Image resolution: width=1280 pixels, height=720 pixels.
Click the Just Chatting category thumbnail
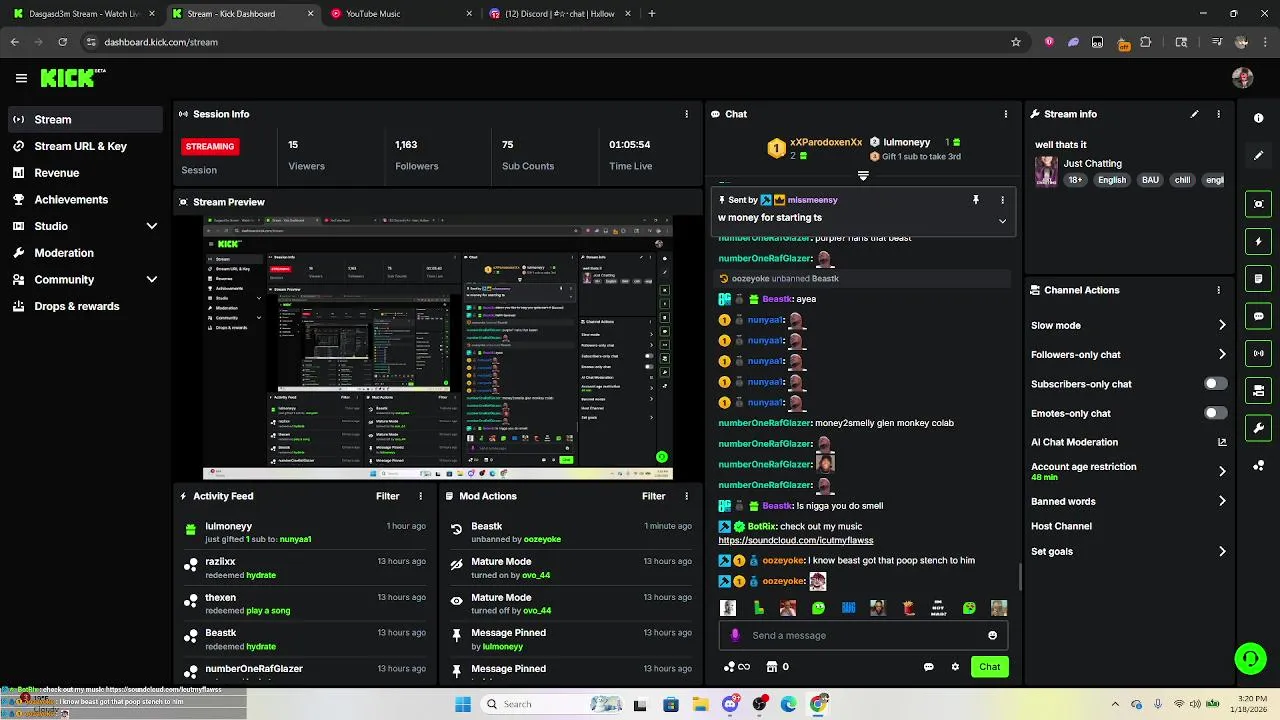pyautogui.click(x=1046, y=171)
